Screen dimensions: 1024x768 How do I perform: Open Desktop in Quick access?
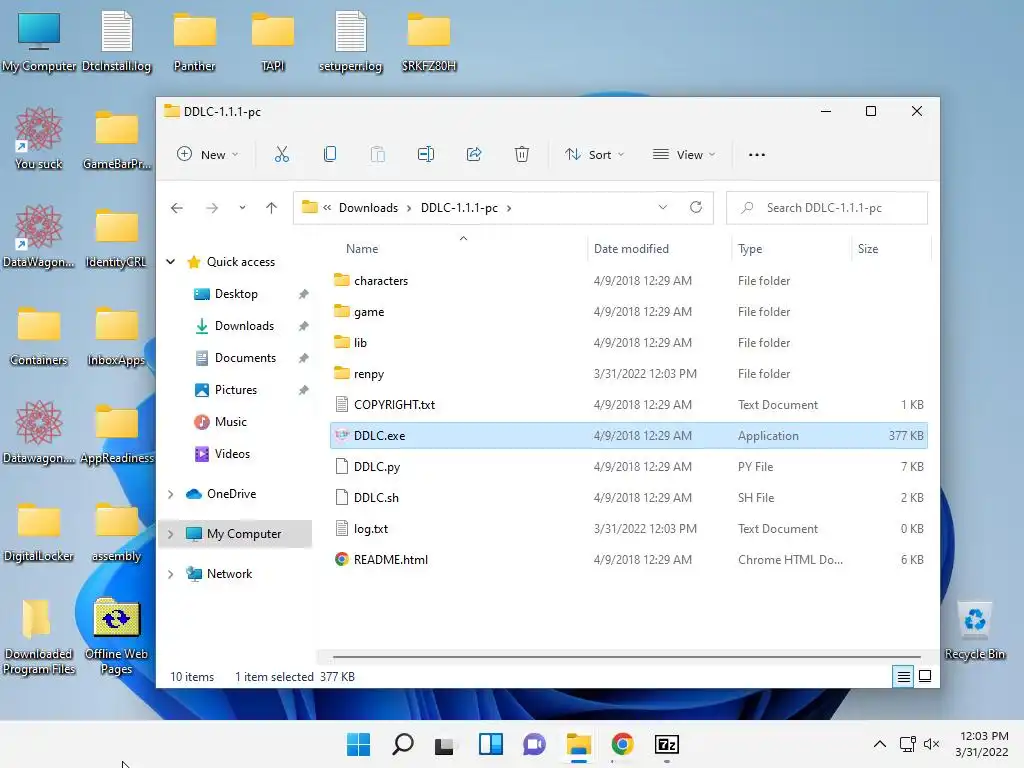[x=236, y=294]
